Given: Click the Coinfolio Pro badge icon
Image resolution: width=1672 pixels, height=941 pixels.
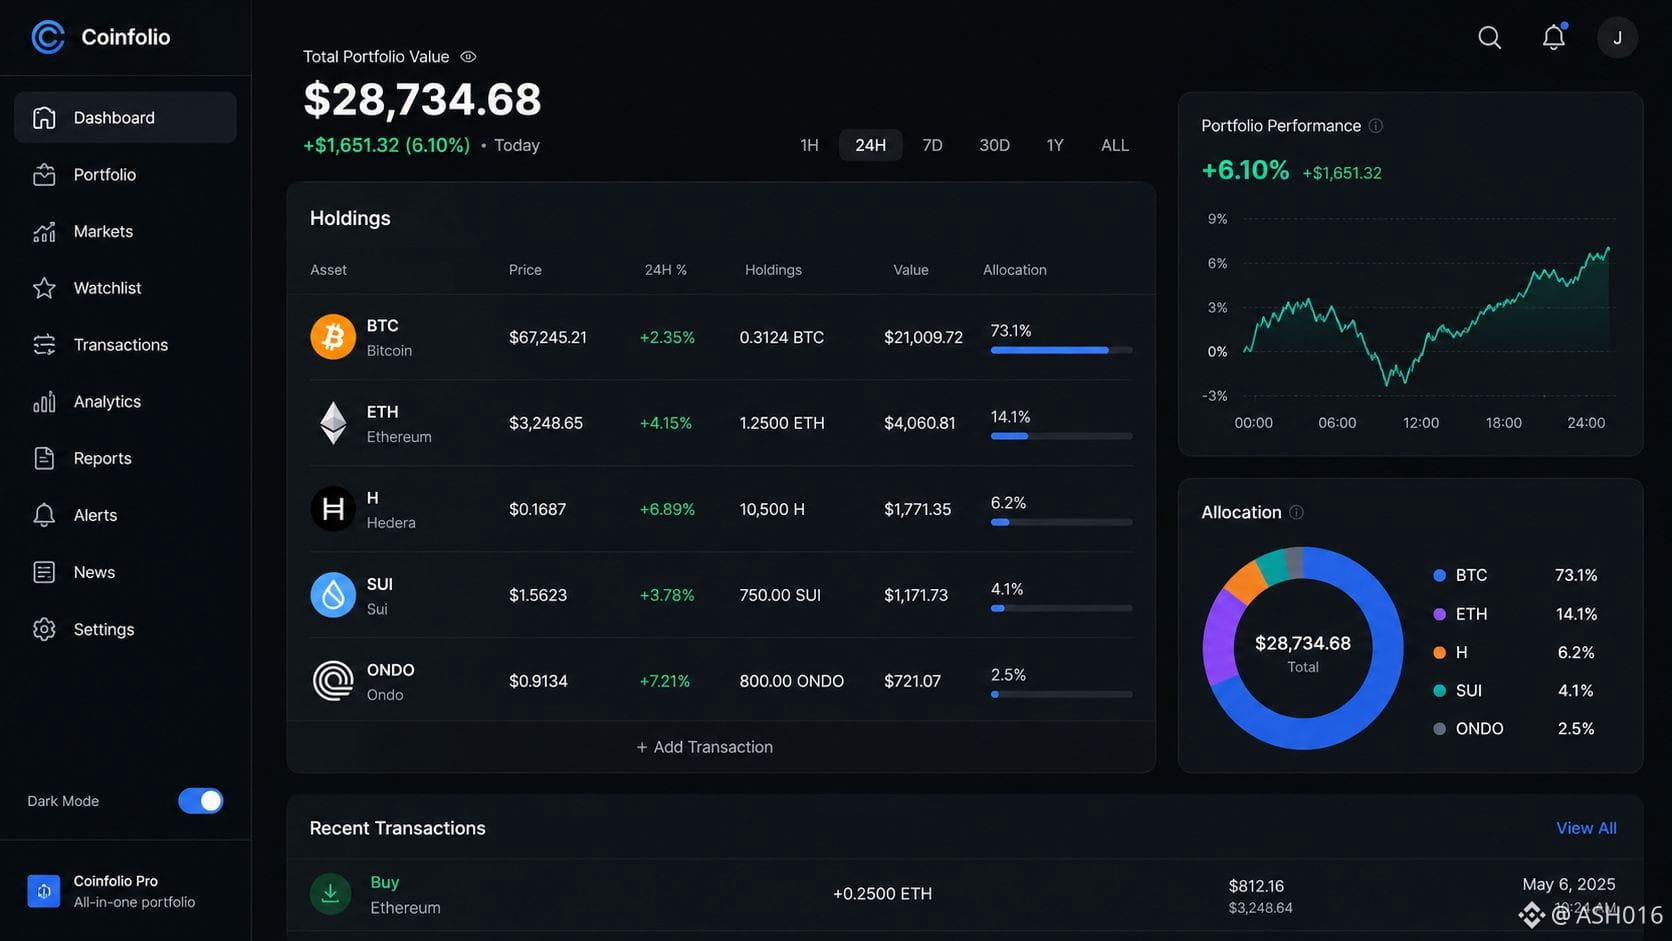Looking at the screenshot, I should pyautogui.click(x=43, y=891).
